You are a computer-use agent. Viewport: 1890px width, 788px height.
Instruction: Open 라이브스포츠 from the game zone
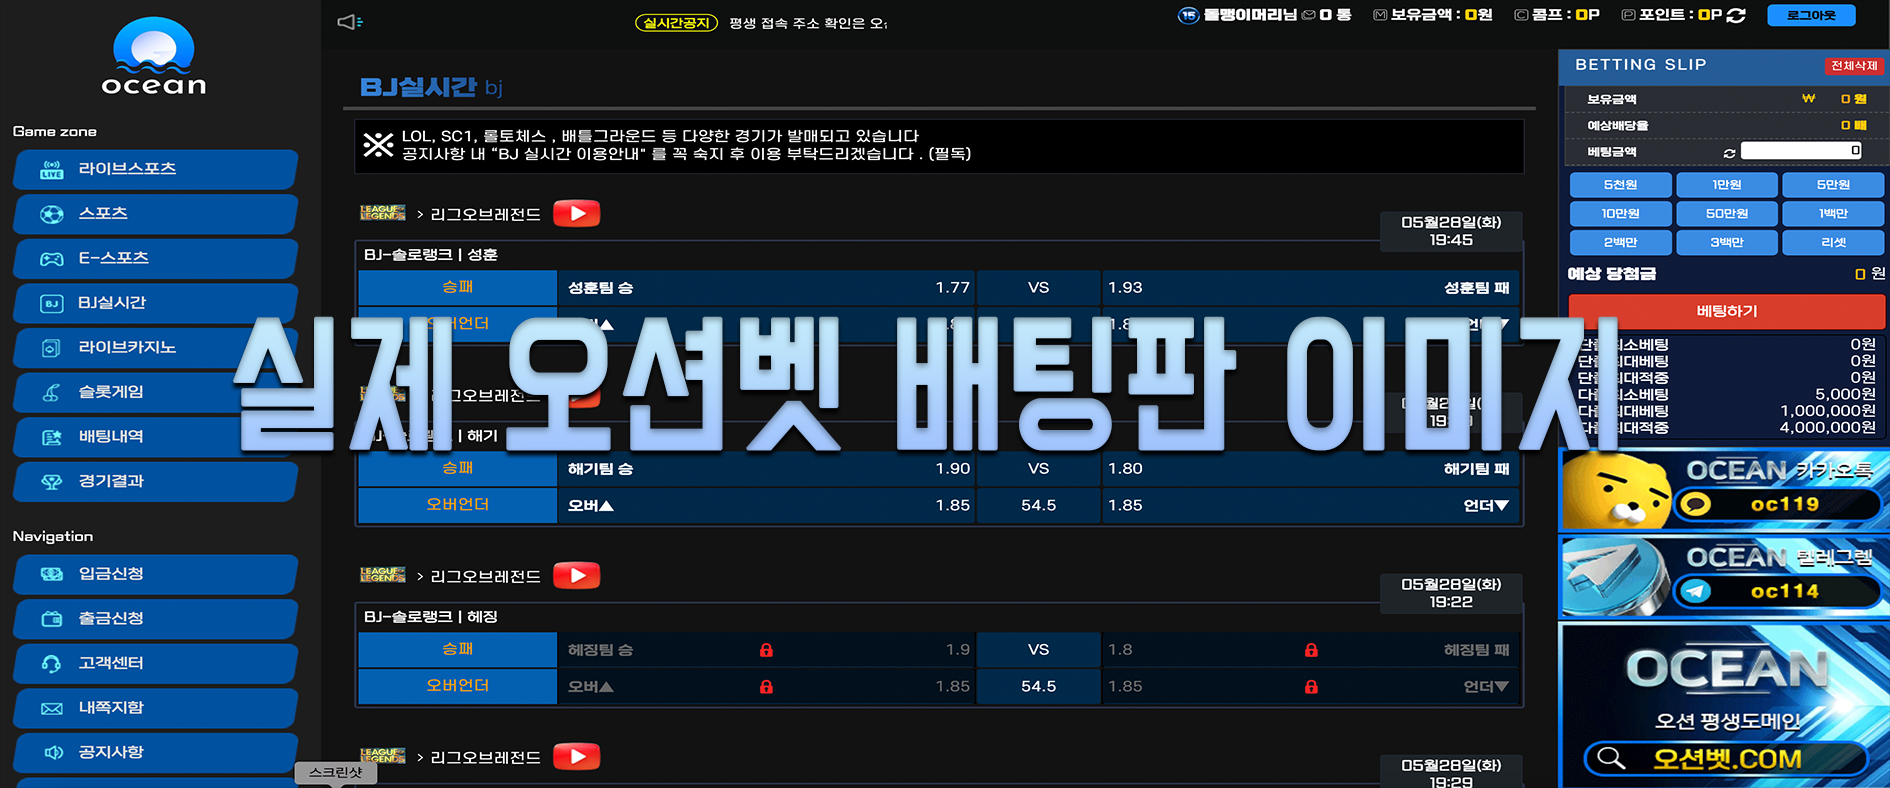click(x=156, y=169)
